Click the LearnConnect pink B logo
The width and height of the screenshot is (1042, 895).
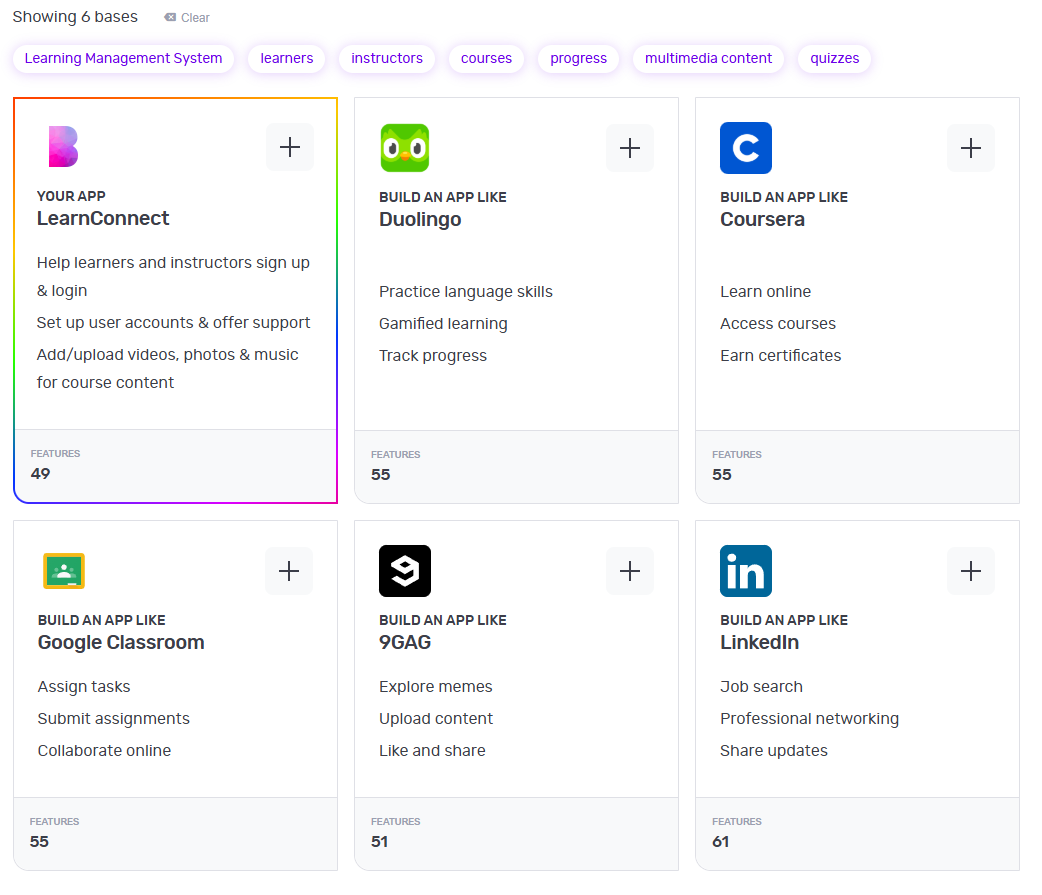63,146
